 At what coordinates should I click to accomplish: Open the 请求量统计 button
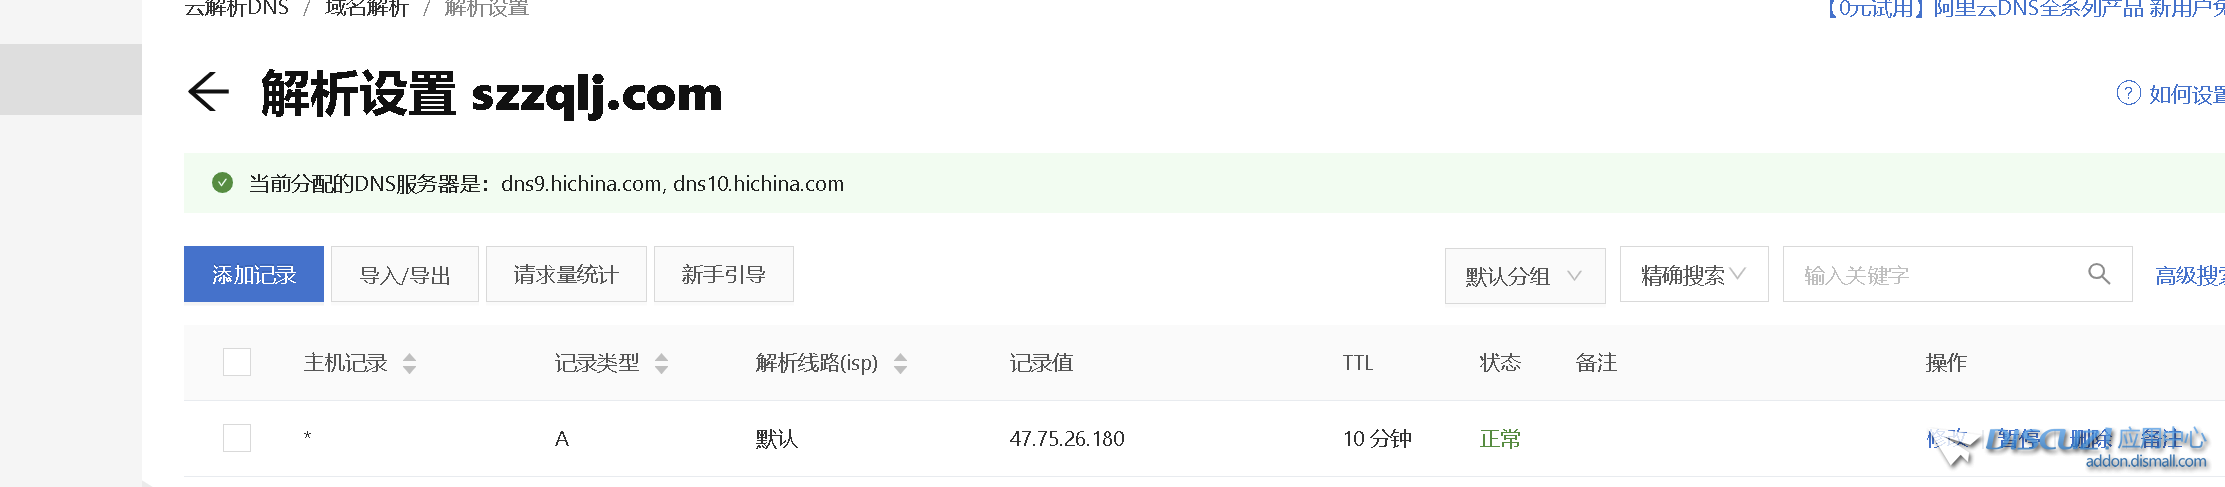566,274
